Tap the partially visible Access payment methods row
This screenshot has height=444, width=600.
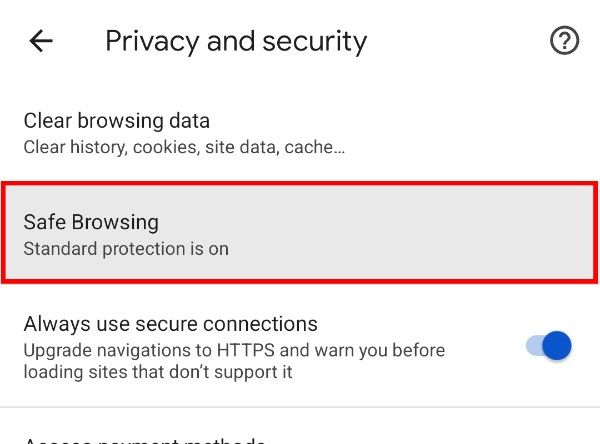pos(144,440)
